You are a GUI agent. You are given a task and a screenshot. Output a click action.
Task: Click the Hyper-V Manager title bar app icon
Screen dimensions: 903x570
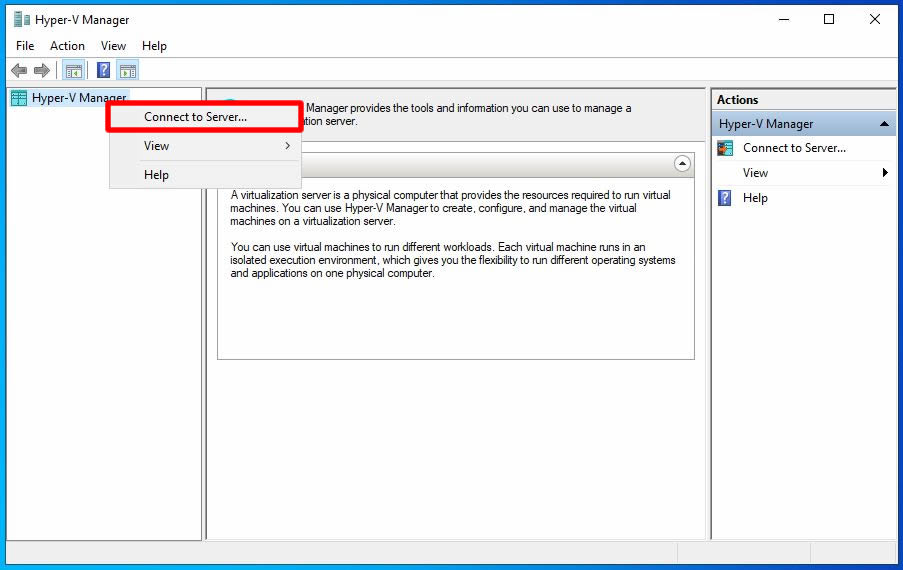point(21,20)
